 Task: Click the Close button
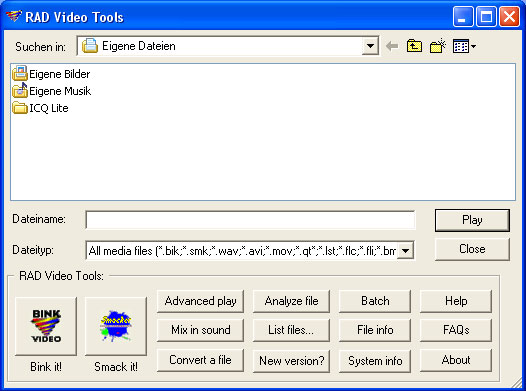(x=472, y=249)
